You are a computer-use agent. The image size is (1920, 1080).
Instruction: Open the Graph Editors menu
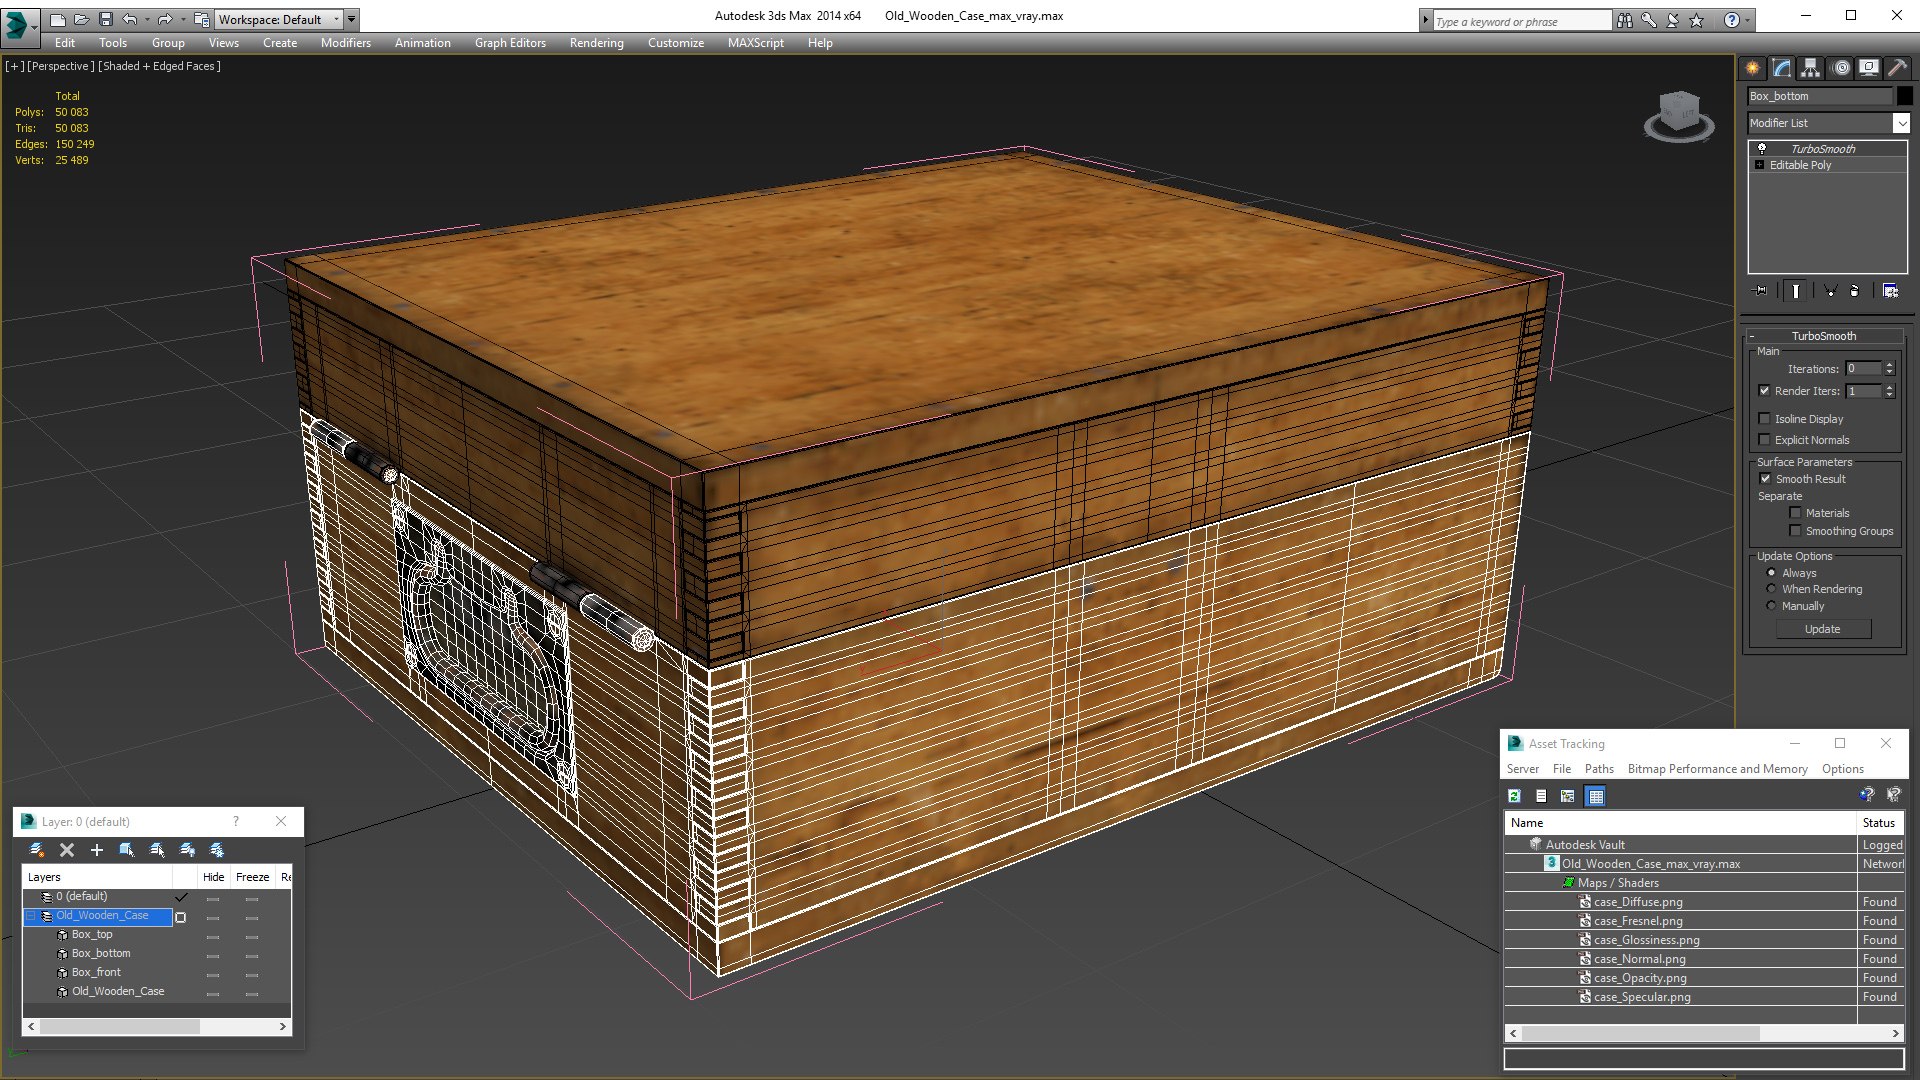[510, 43]
